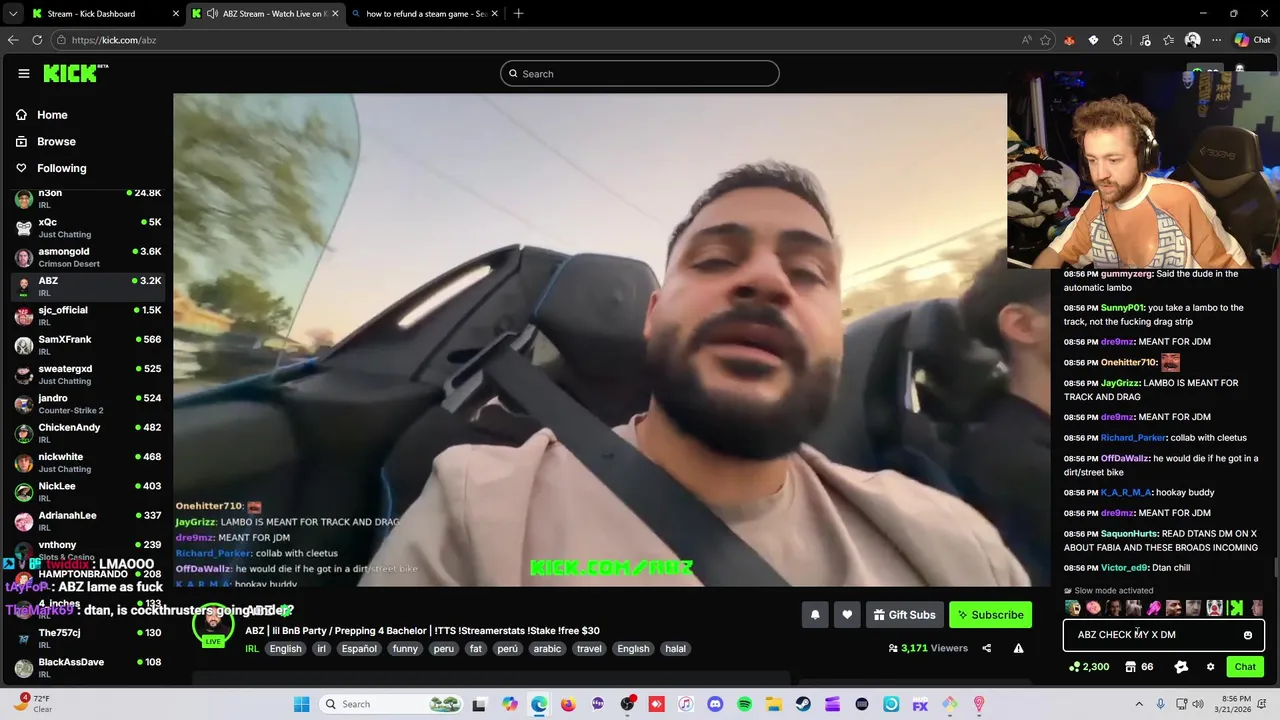
Task: Share the stream with share icon
Action: pos(986,648)
